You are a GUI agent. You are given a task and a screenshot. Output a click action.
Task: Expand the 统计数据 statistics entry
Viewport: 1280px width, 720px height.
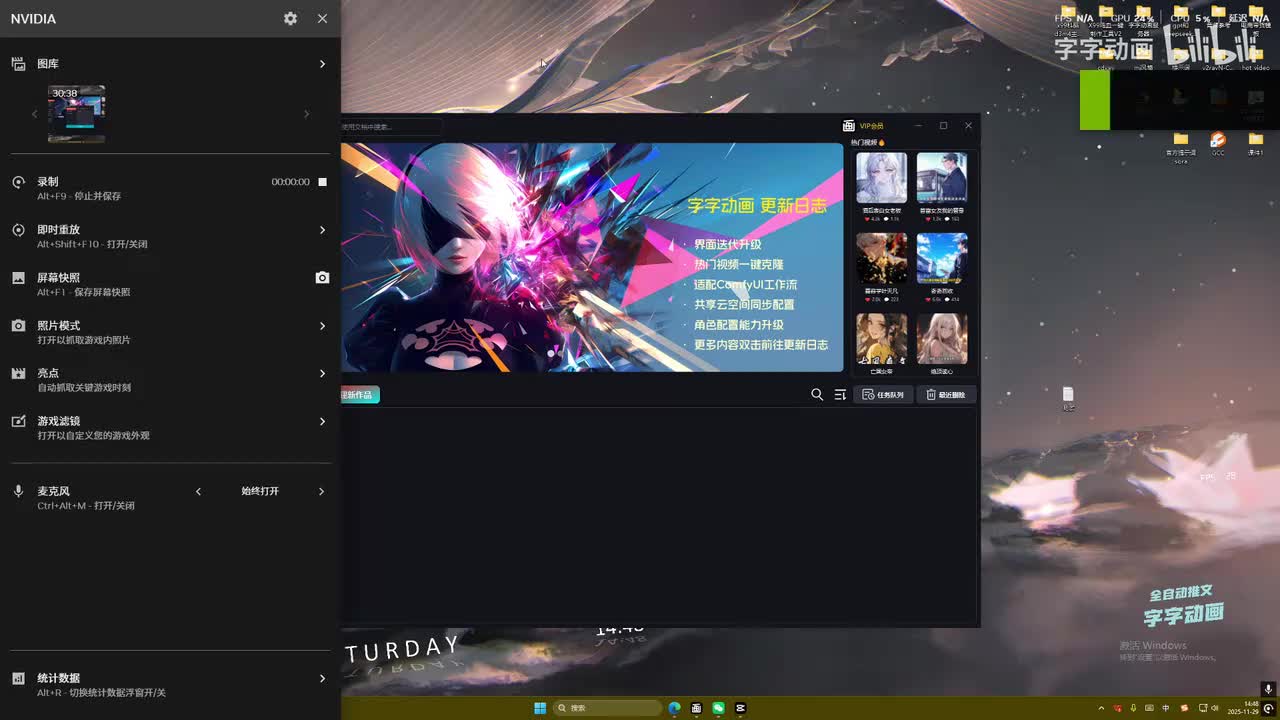(322, 678)
